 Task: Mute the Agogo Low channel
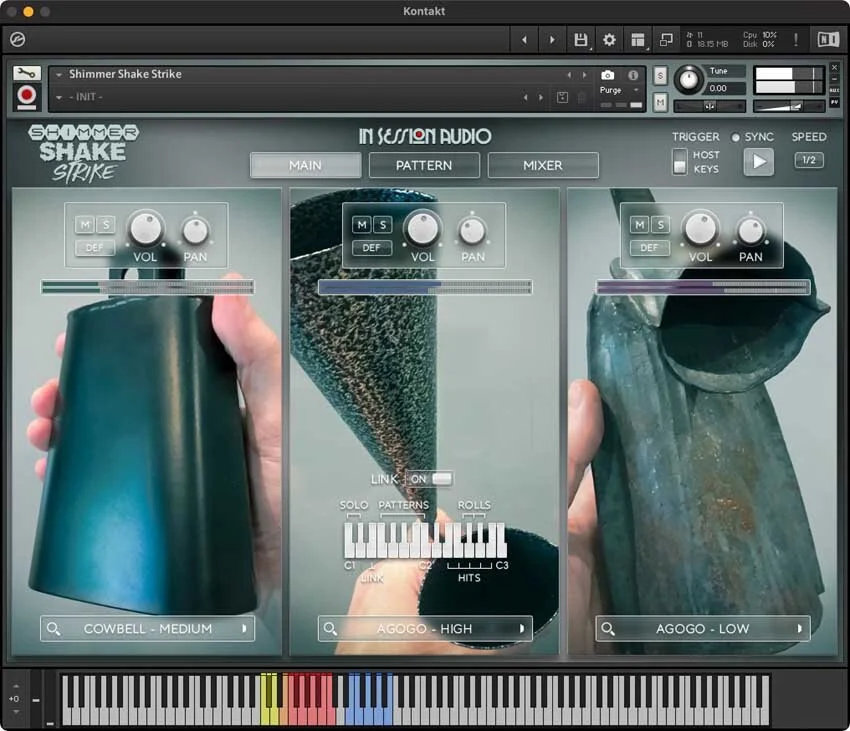point(640,225)
